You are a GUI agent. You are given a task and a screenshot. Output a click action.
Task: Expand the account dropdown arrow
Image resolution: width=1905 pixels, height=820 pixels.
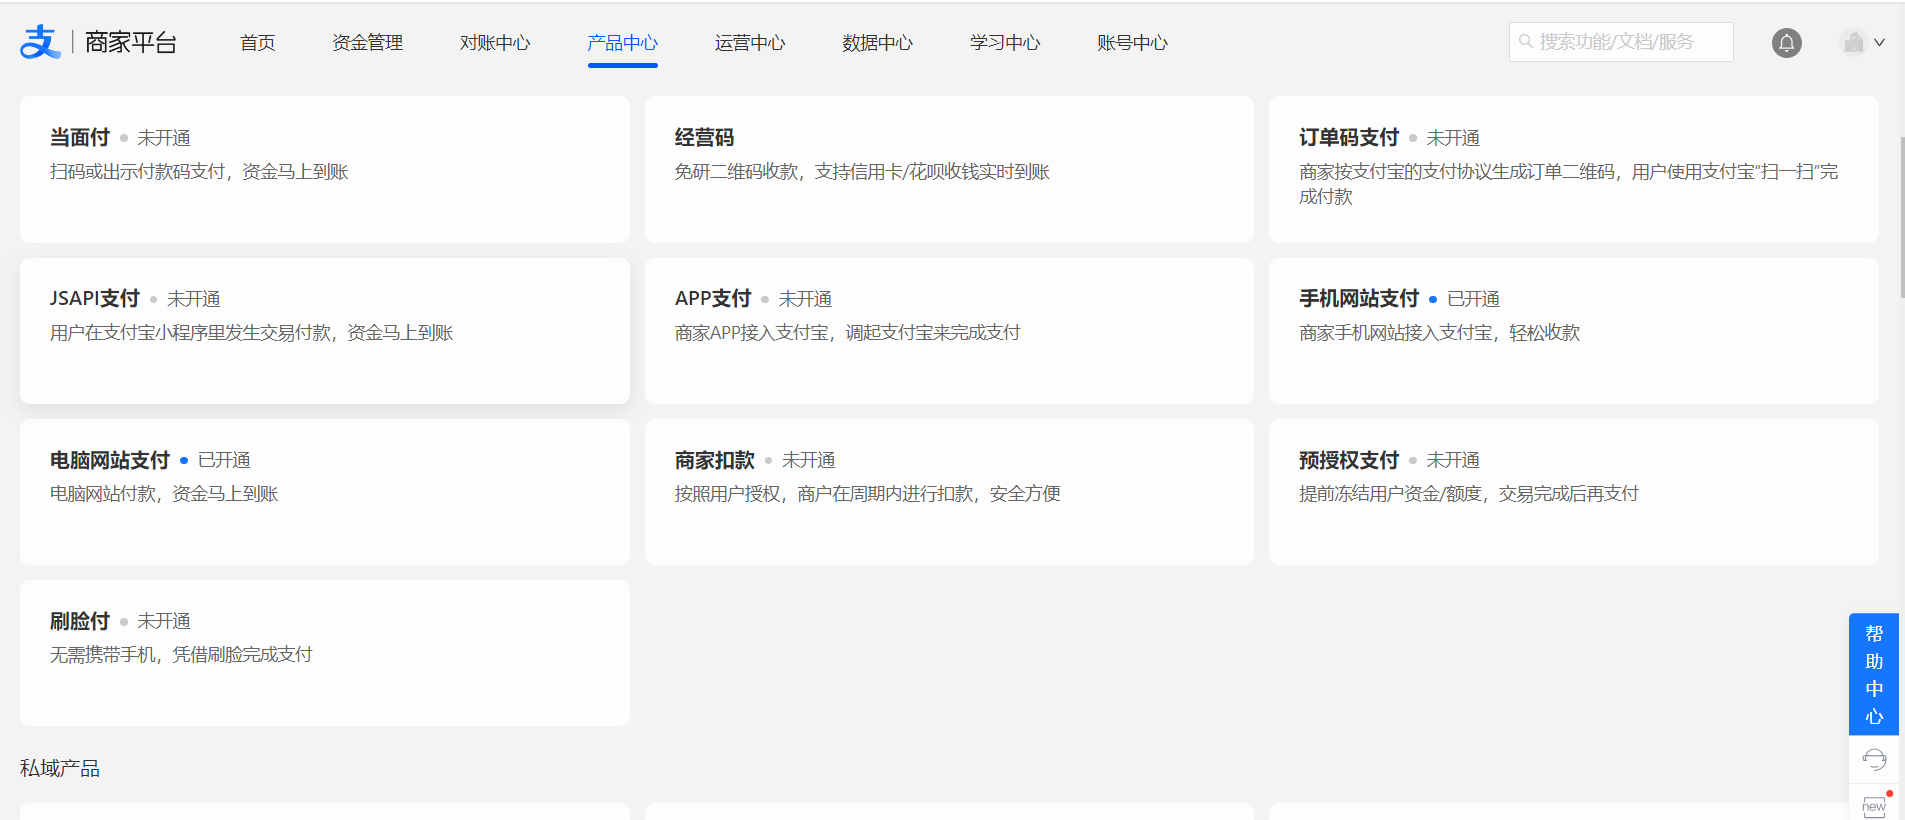(x=1880, y=43)
